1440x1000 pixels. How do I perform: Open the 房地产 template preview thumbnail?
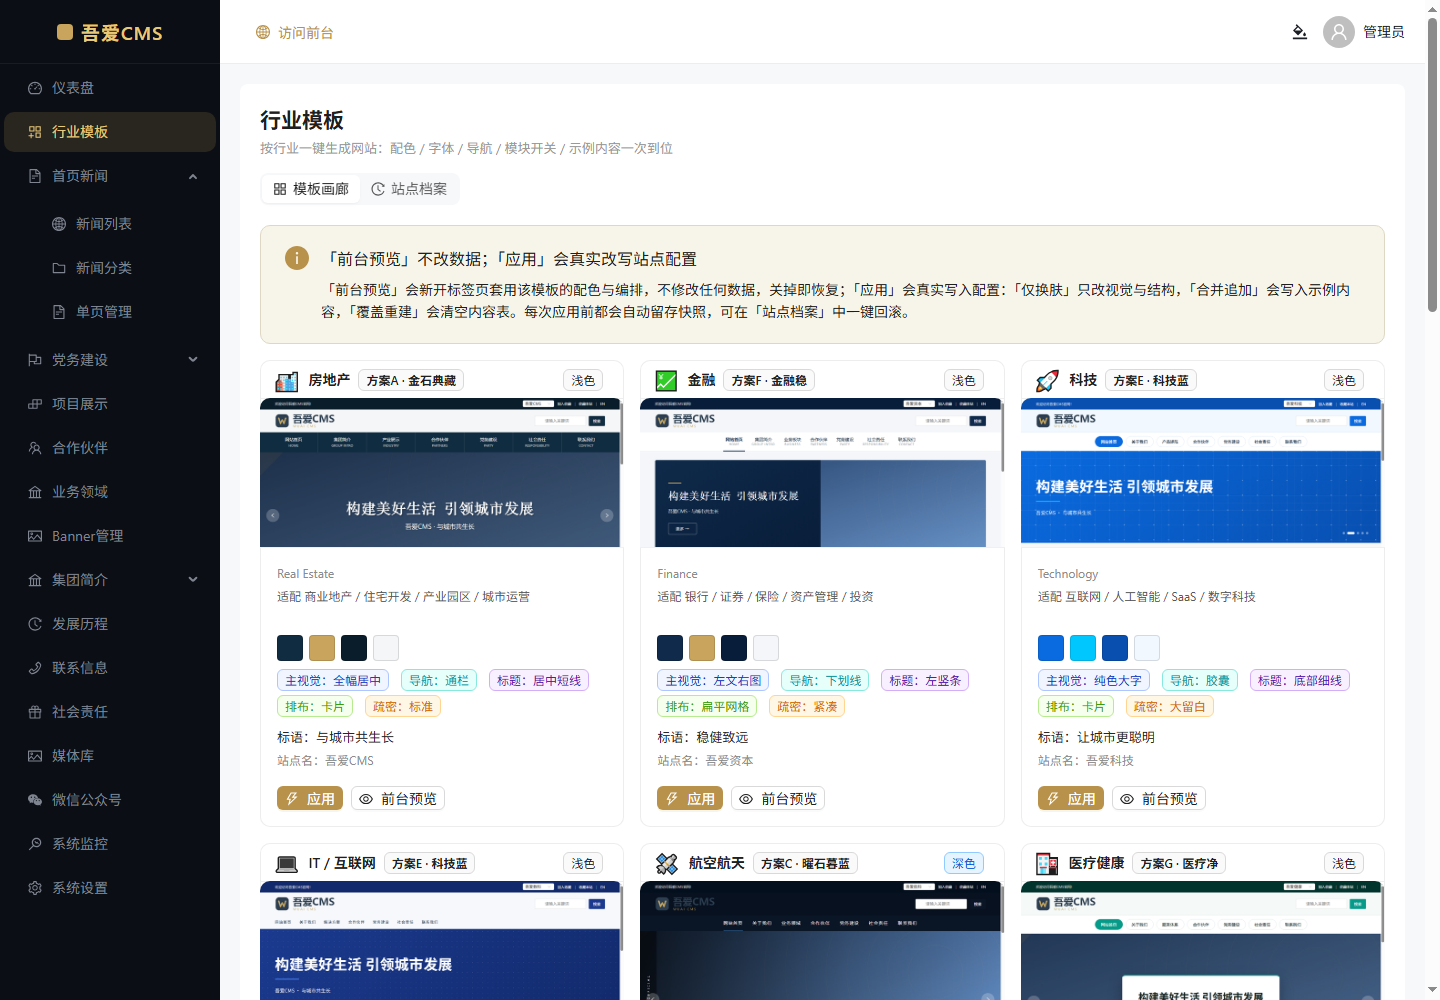tap(441, 473)
